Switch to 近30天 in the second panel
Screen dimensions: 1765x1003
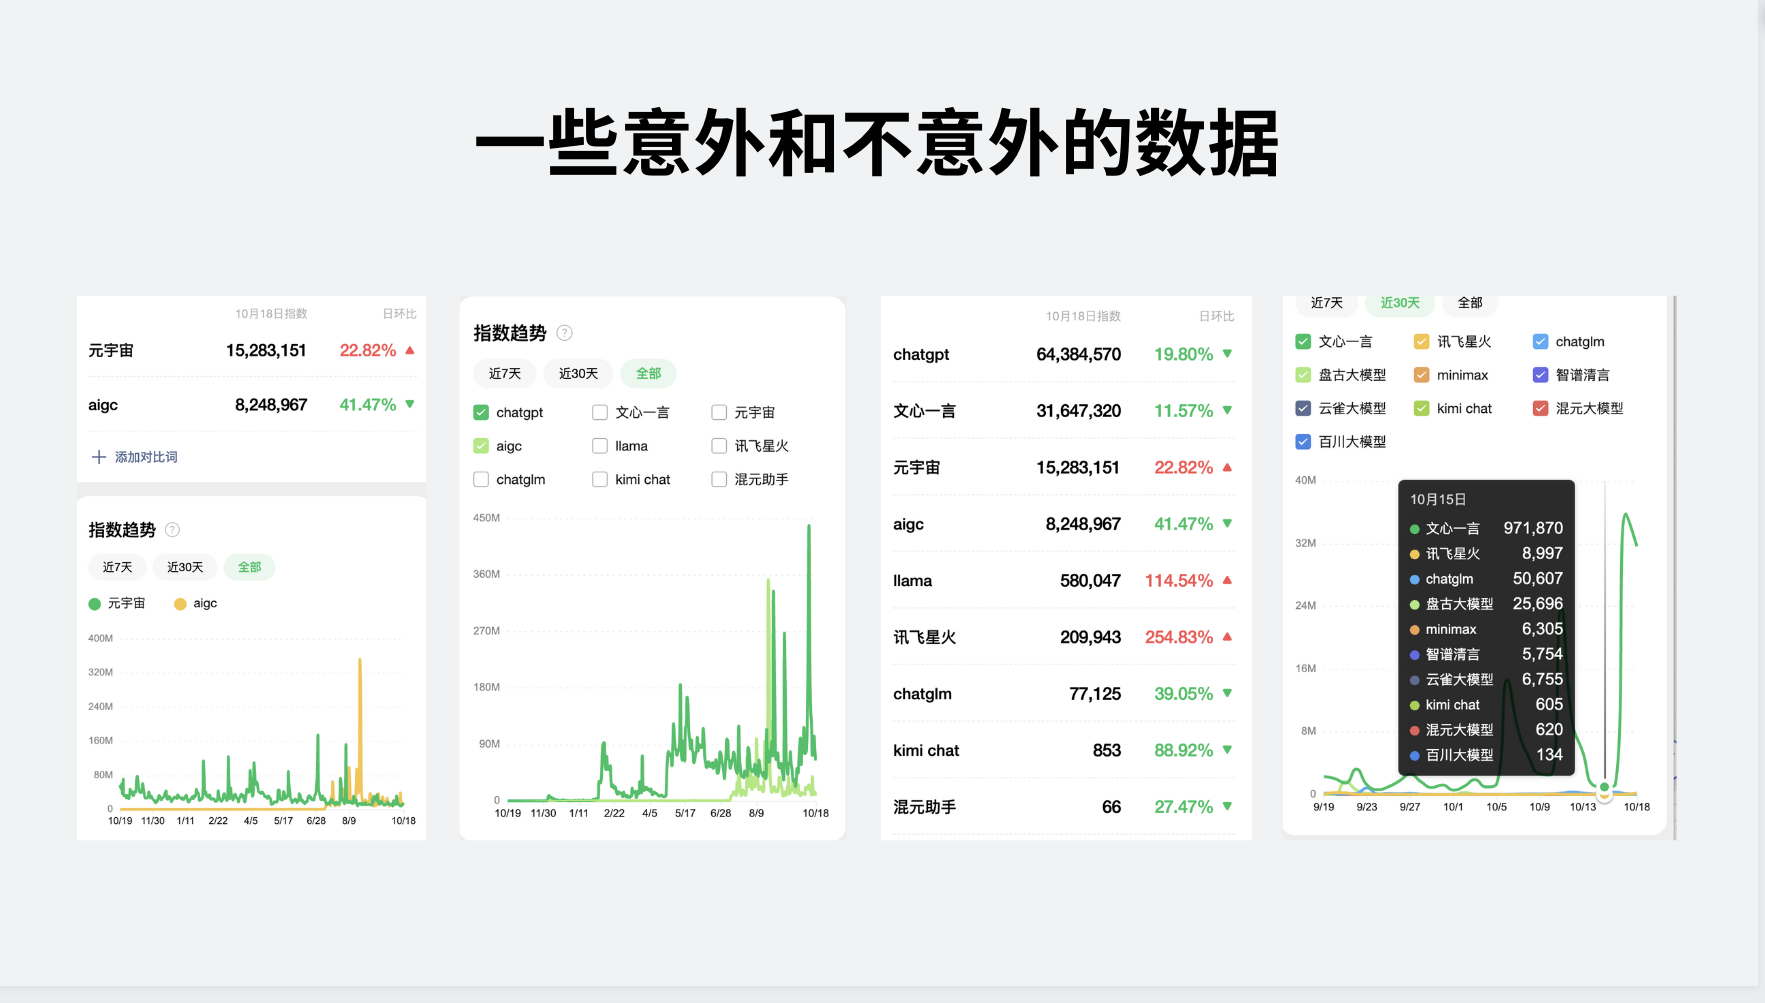point(578,373)
